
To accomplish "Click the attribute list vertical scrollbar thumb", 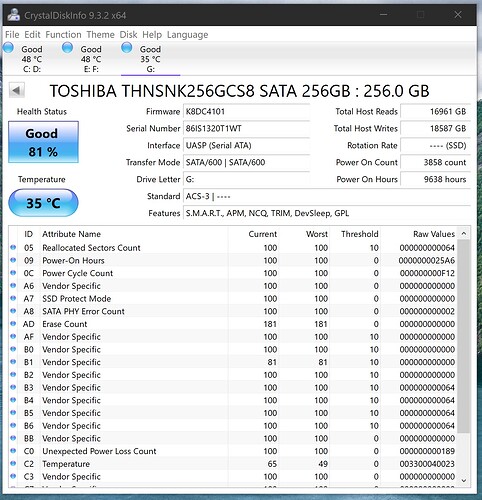I will [464, 336].
